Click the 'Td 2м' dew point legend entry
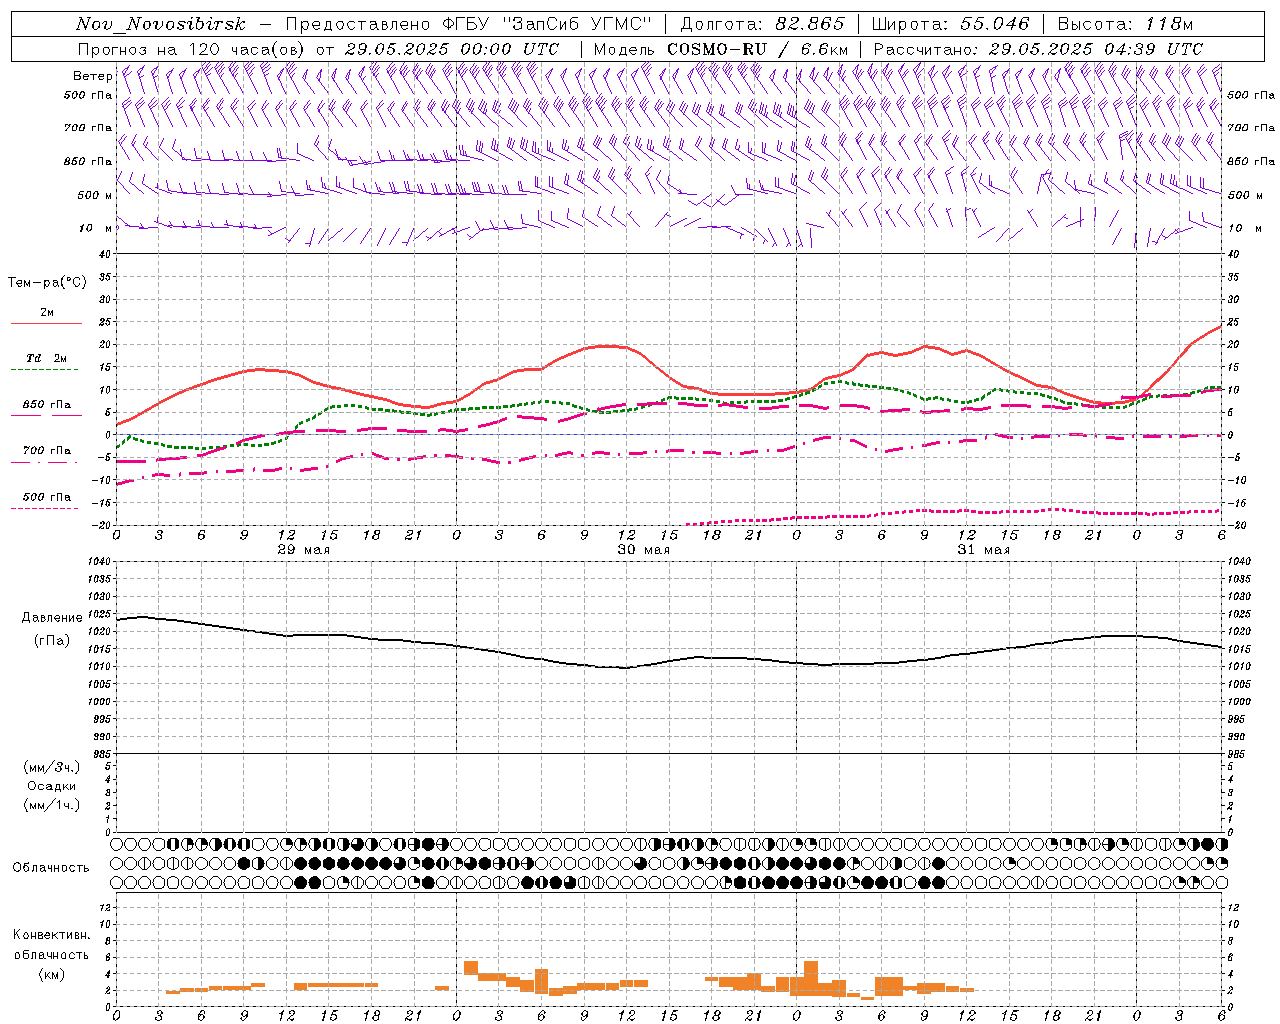The image size is (1280, 1024). point(46,358)
